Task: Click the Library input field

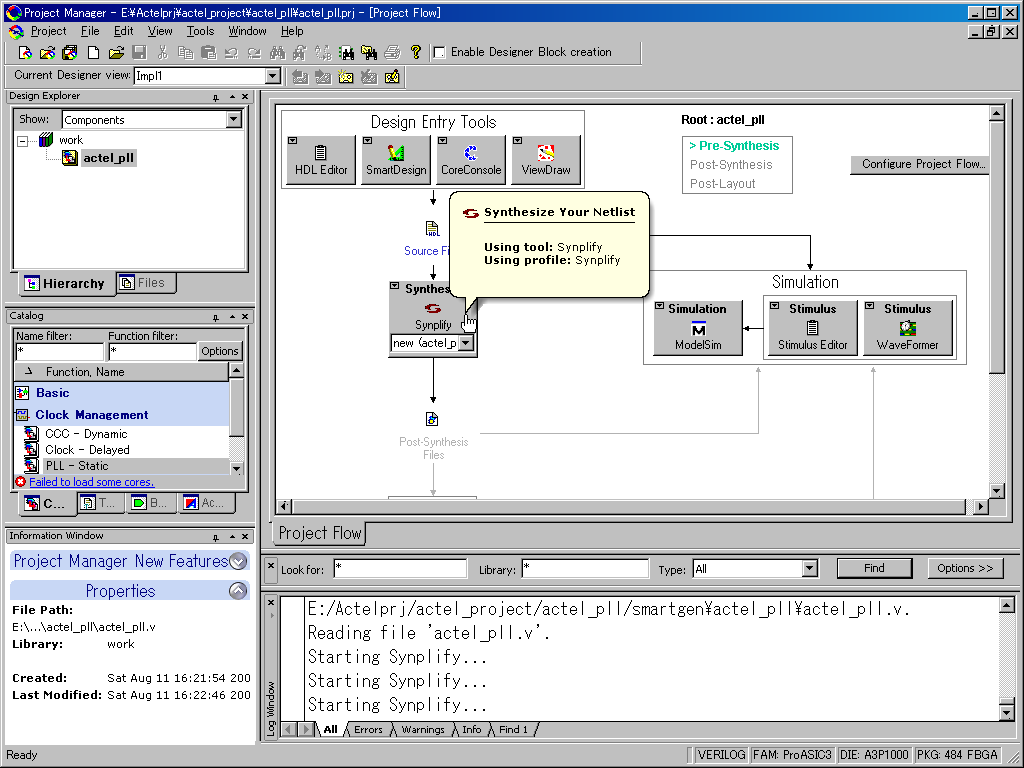Action: tap(584, 569)
